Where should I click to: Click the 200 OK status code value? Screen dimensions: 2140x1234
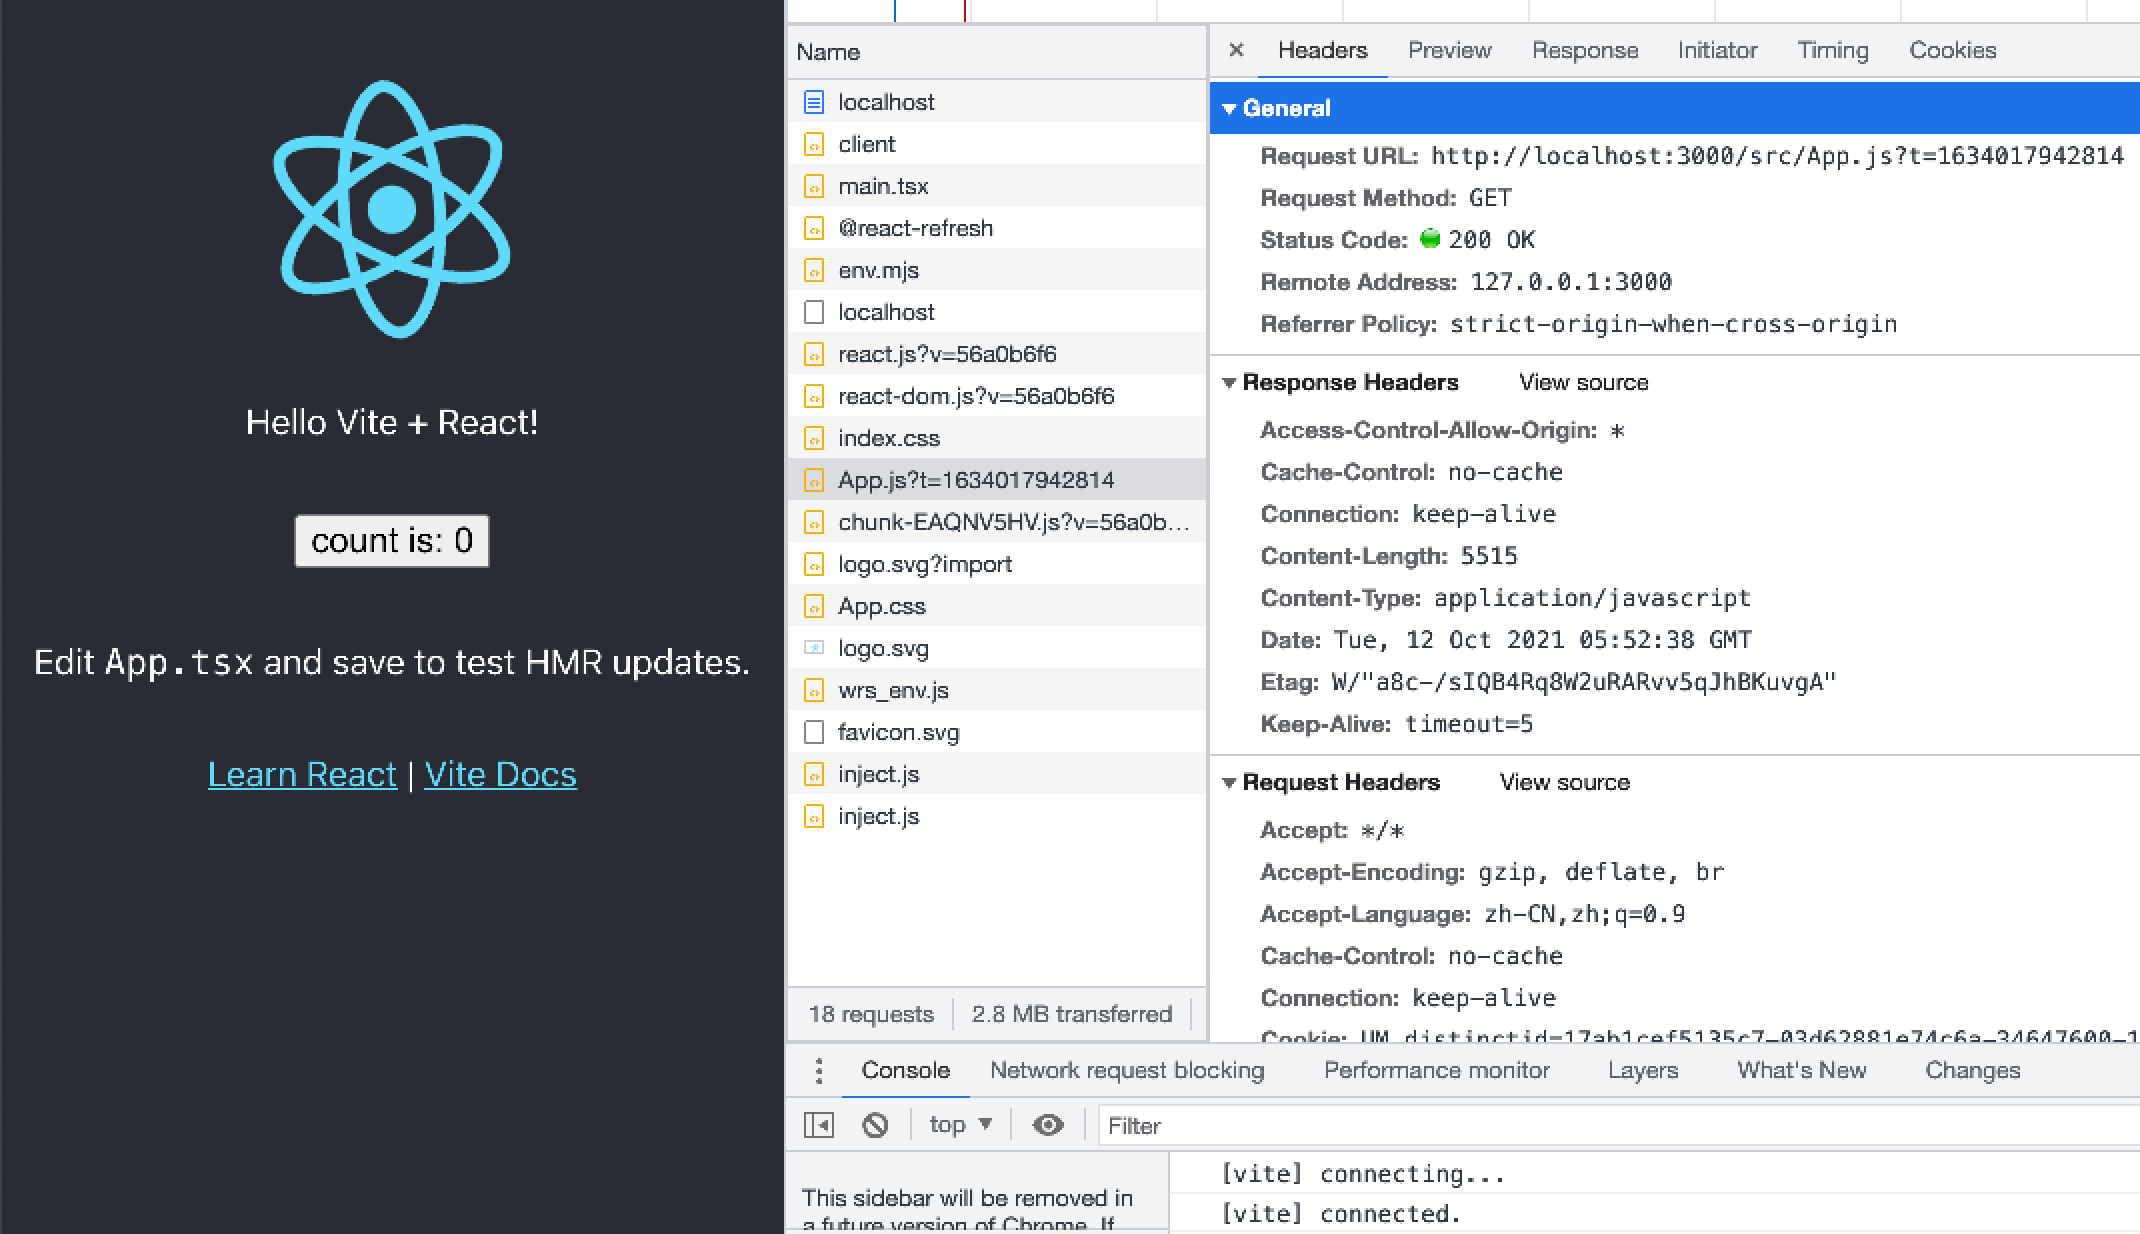[x=1491, y=240]
